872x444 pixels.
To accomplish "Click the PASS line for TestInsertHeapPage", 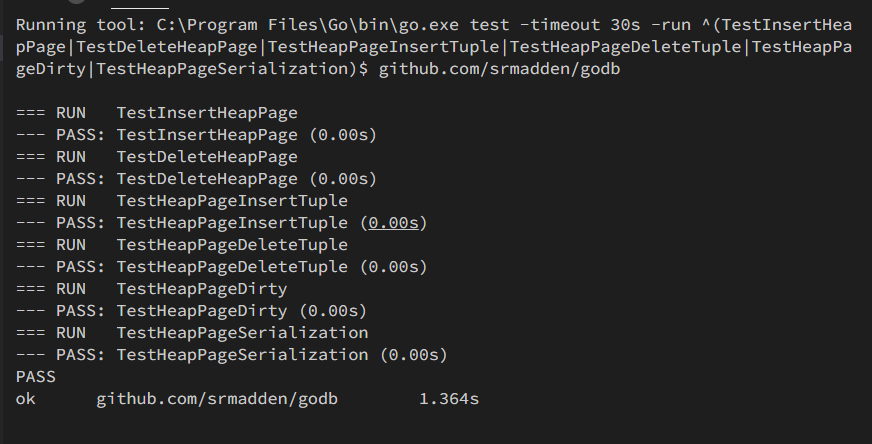I will click(196, 135).
